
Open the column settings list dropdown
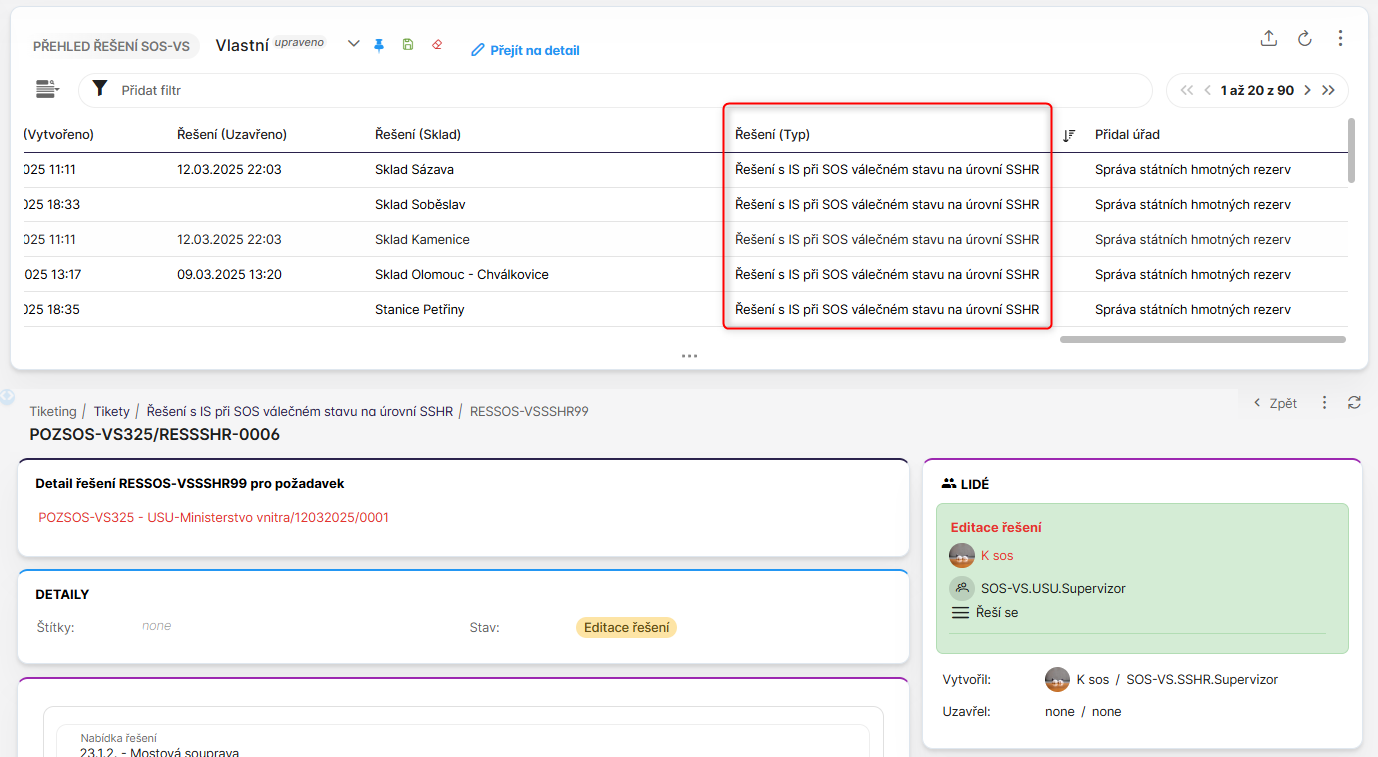[x=47, y=89]
